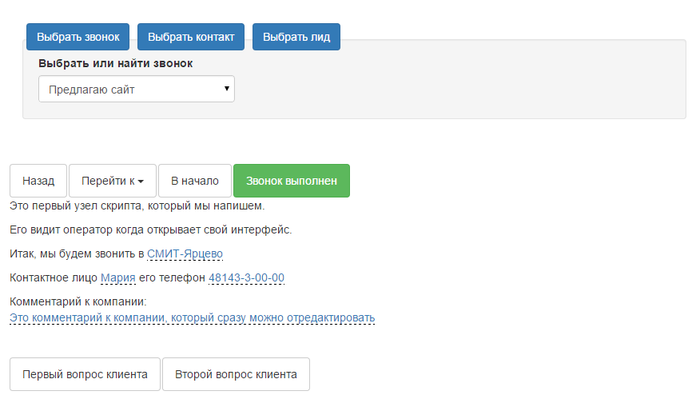This screenshot has width=700, height=403.
Task: Expand the «Перейти к» dropdown menu
Action: point(112,181)
